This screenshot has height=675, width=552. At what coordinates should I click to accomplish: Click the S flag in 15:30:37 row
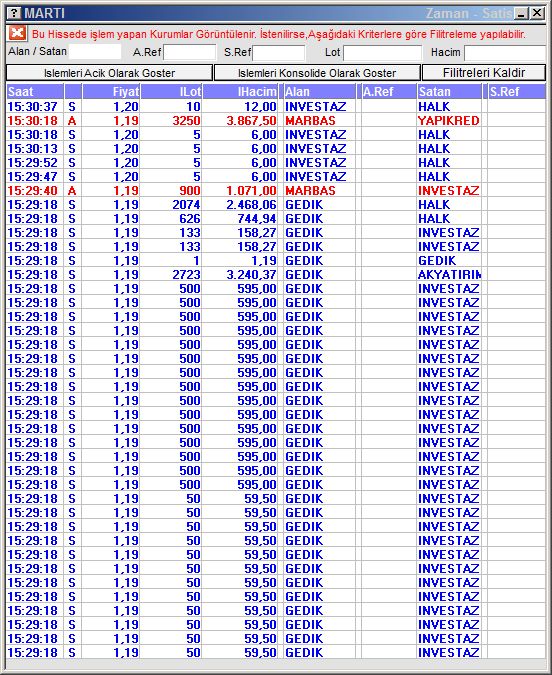point(72,106)
